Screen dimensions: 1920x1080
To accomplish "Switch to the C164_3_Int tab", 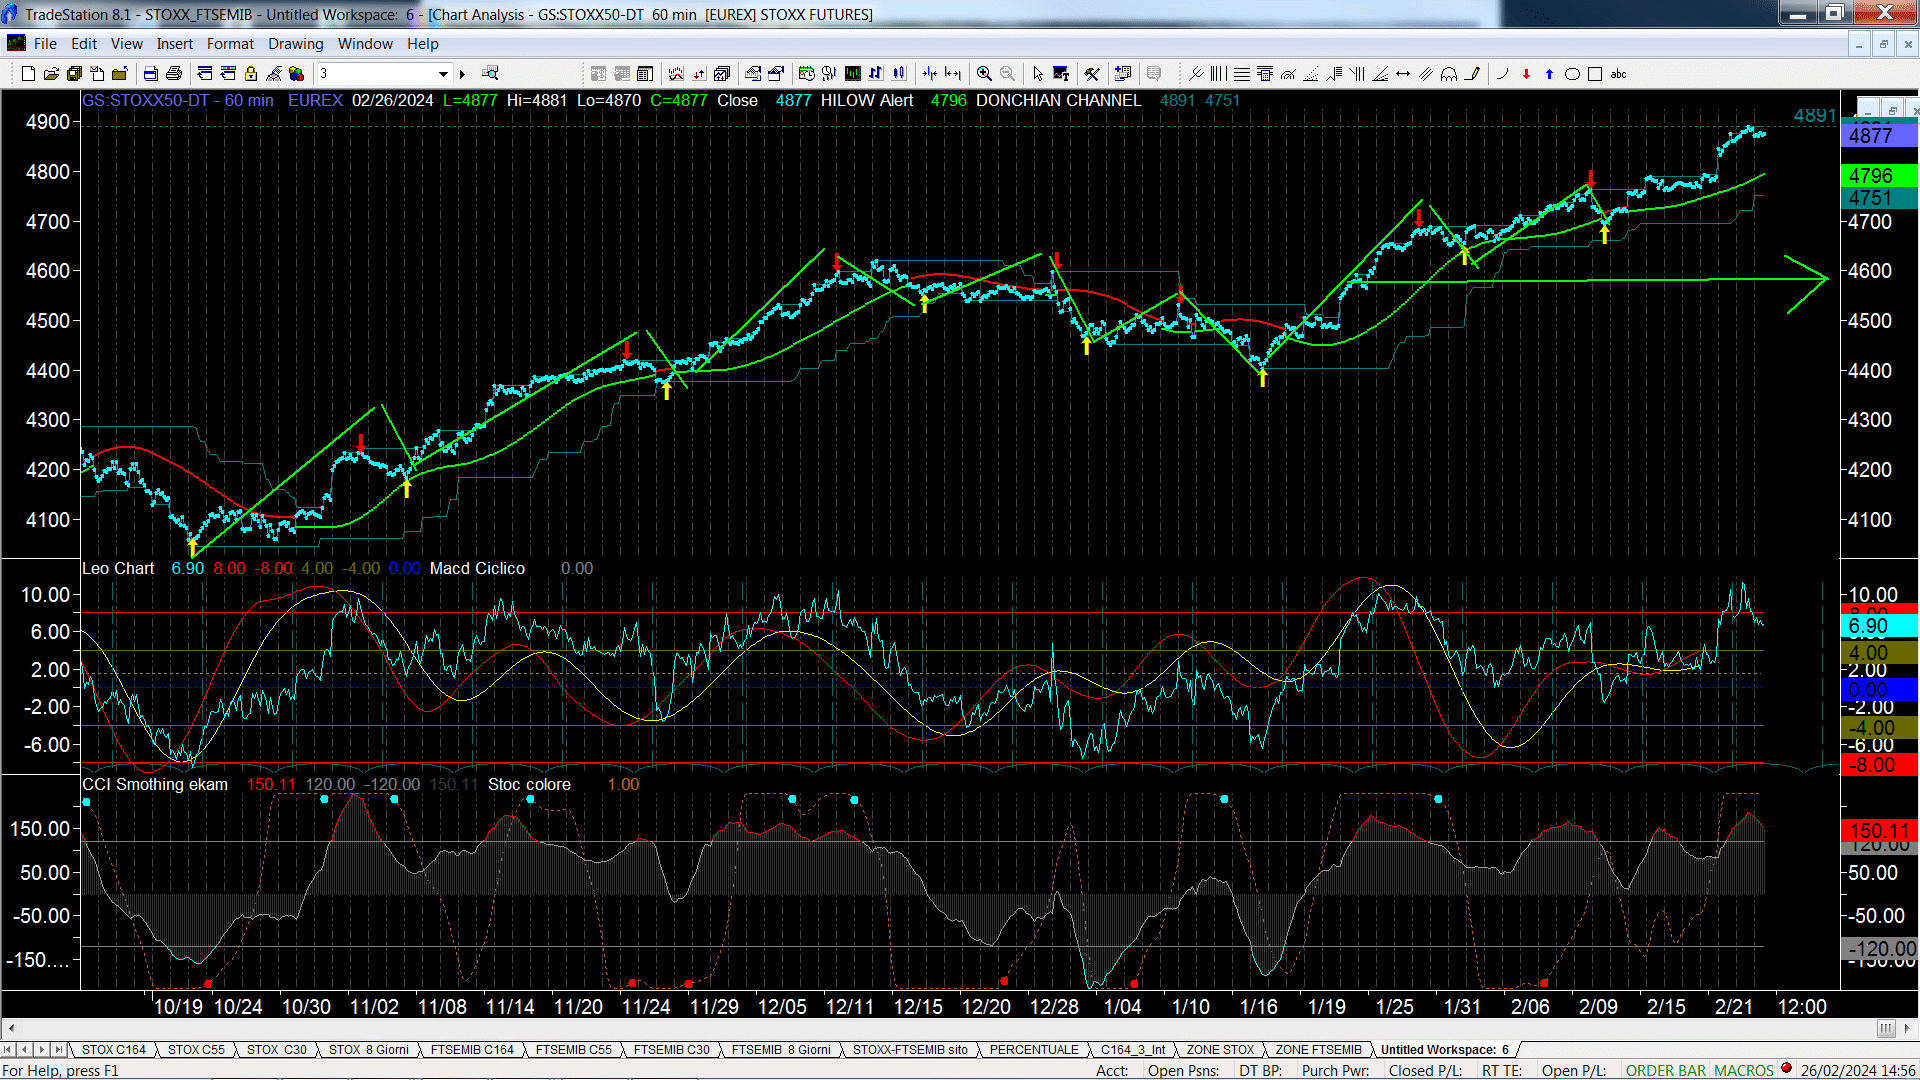I will click(x=1133, y=1050).
